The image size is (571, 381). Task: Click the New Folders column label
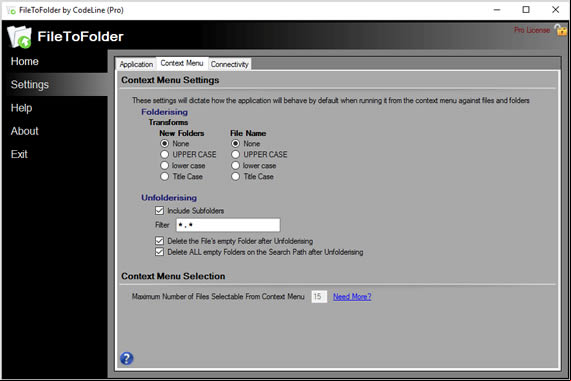182,133
